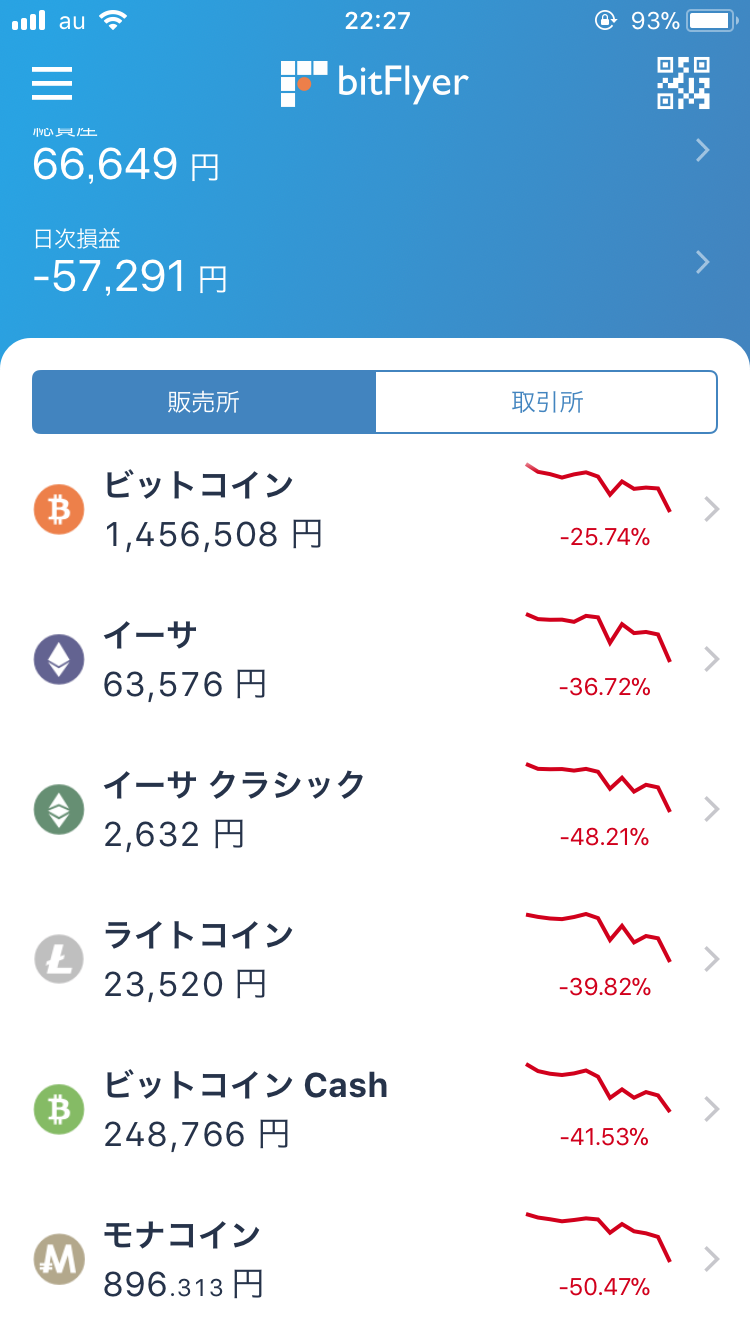Tap the ビットコイン Cash price chart
The width and height of the screenshot is (750, 1334).
click(x=598, y=1089)
